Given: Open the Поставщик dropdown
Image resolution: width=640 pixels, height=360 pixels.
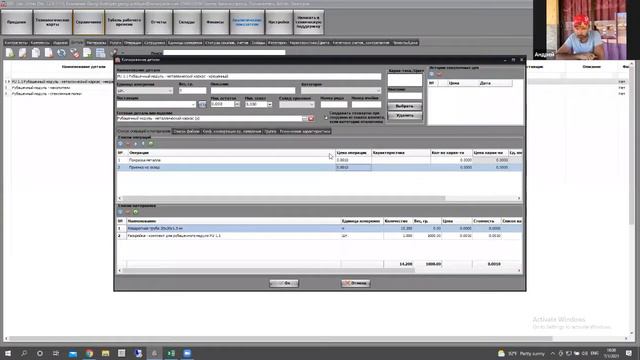Looking at the screenshot, I should click(156, 104).
